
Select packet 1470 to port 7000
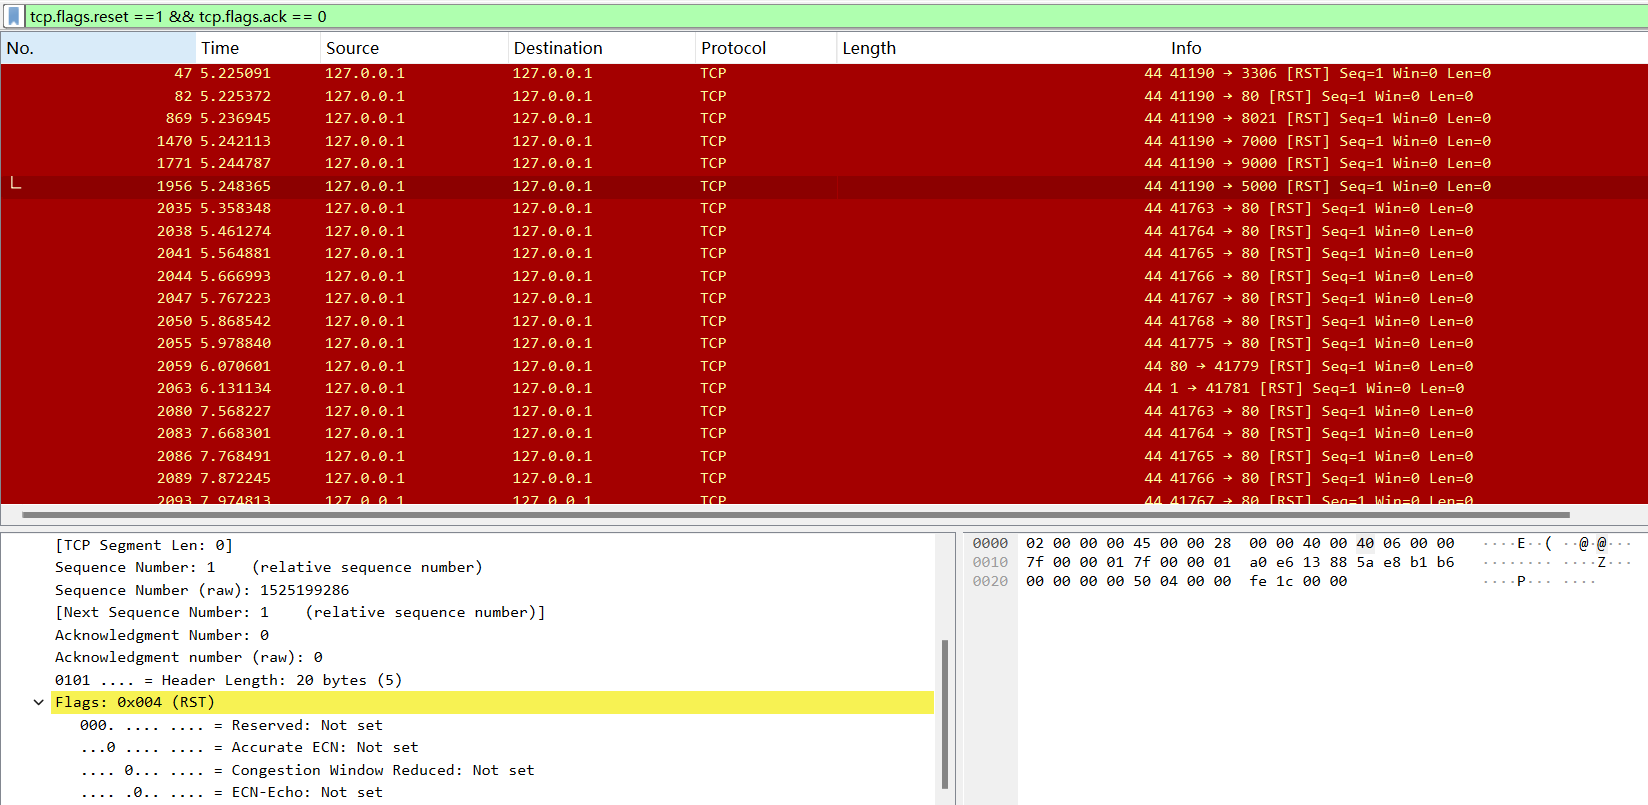click(824, 141)
